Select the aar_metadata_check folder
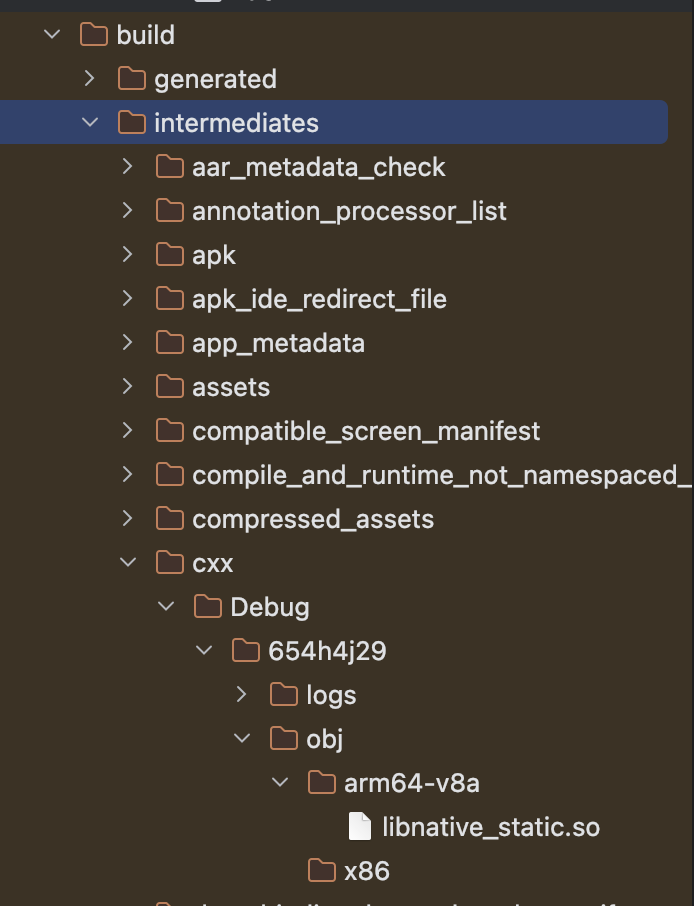 coord(318,167)
